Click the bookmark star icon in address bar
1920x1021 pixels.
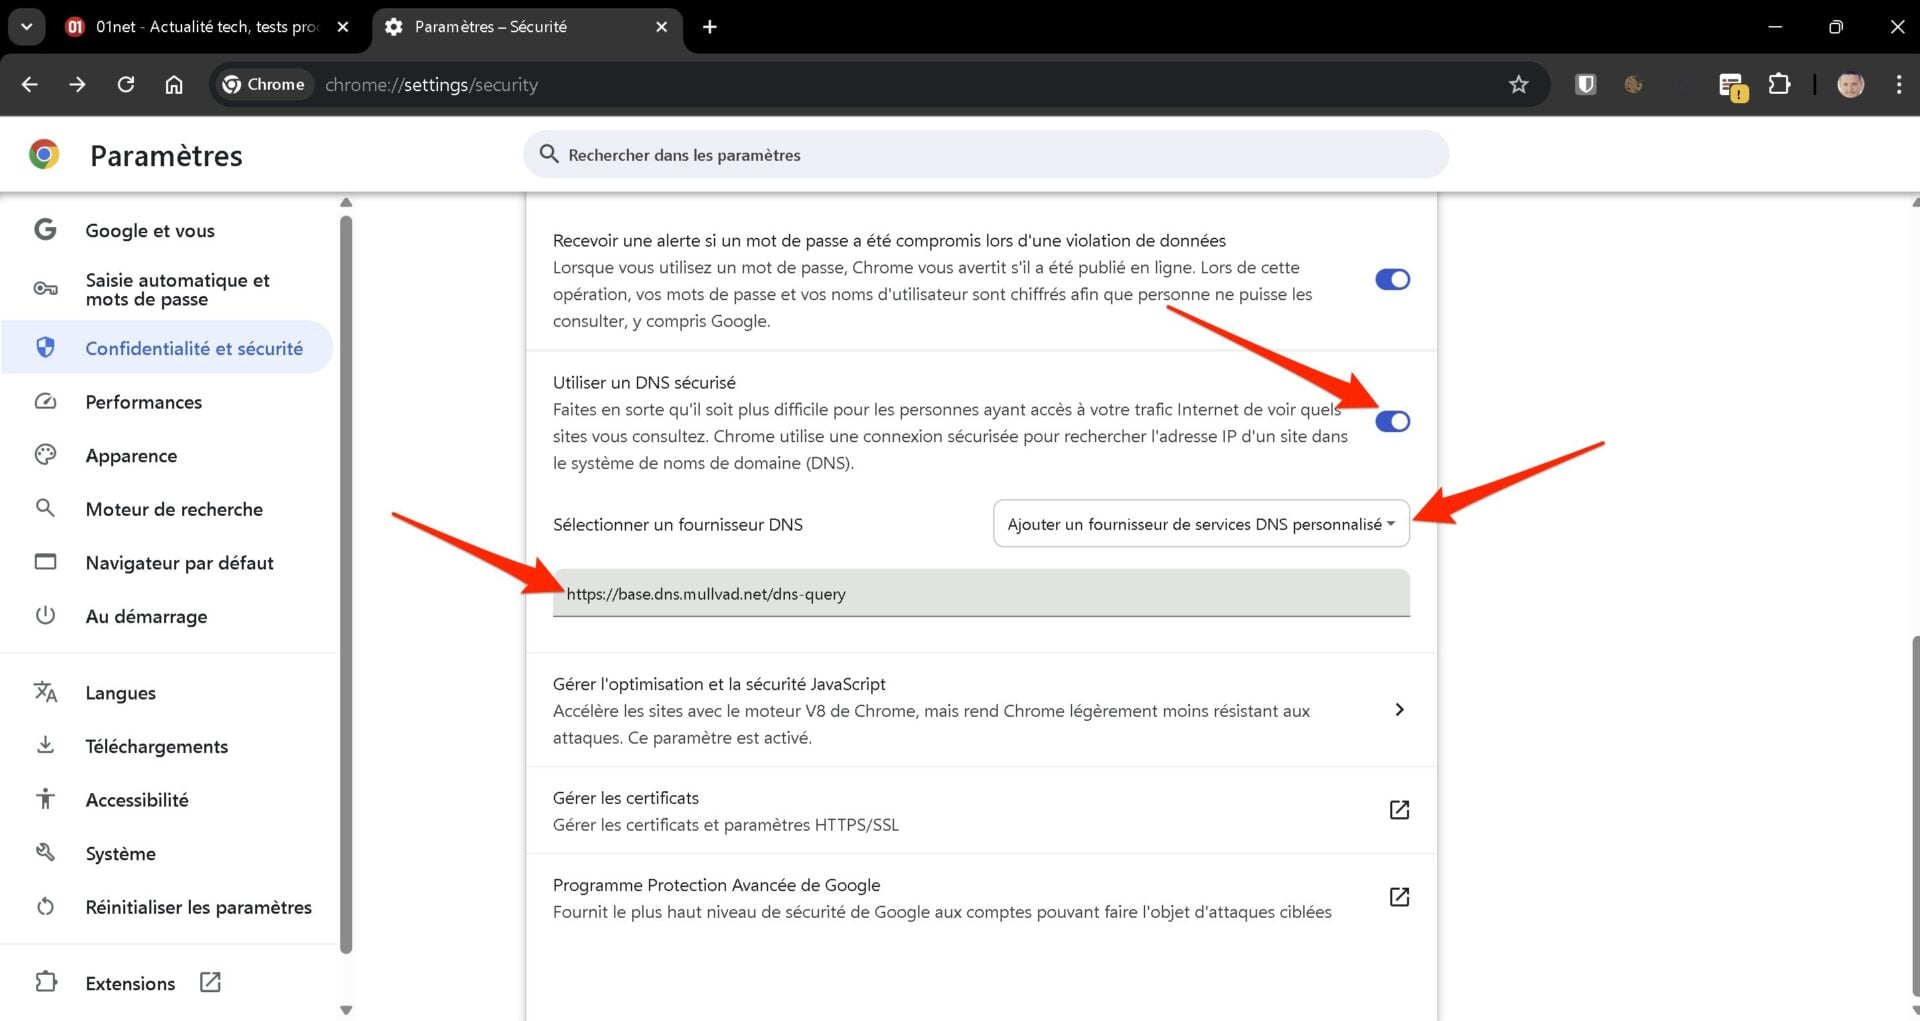click(1518, 85)
